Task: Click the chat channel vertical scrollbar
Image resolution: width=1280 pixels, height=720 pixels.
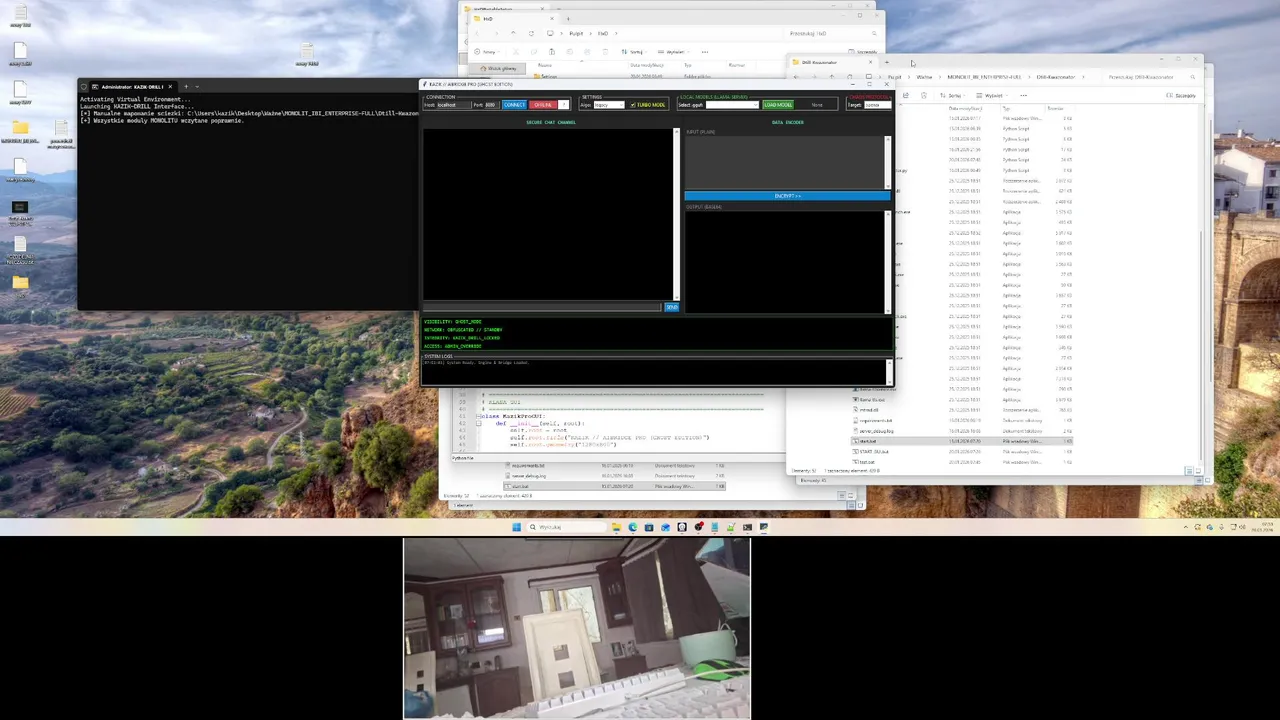Action: click(x=677, y=214)
